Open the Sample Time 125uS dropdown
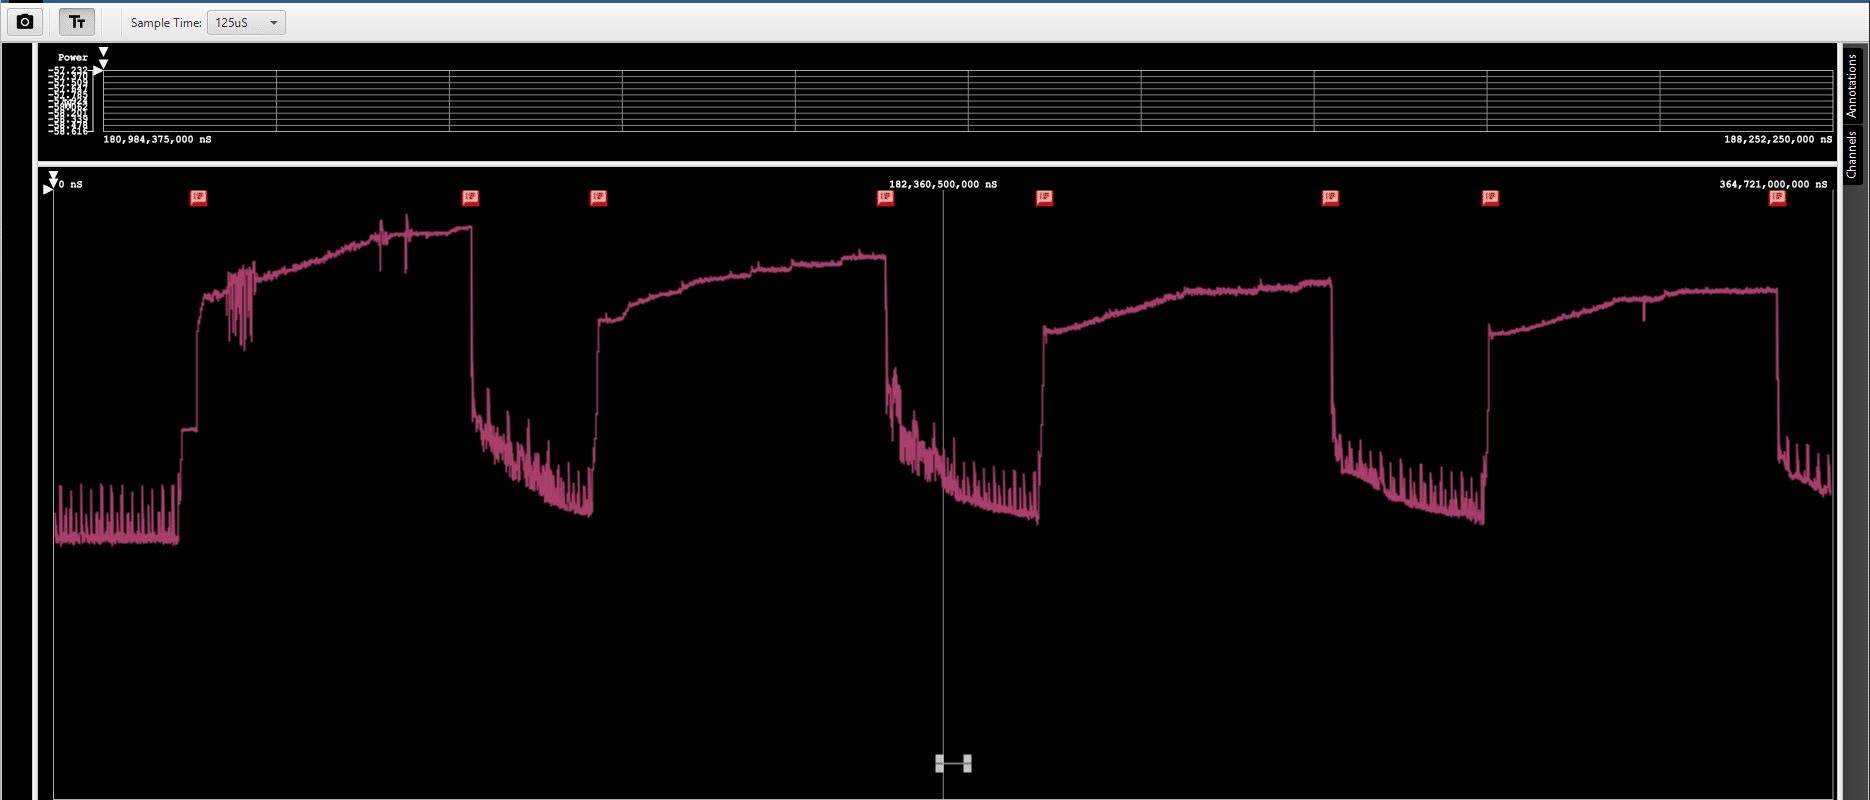1870x800 pixels. coord(246,22)
